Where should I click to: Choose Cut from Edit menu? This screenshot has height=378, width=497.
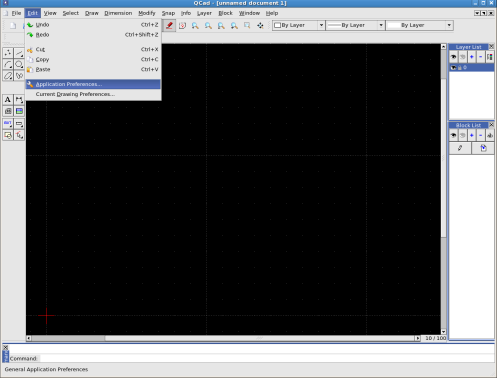(93, 49)
